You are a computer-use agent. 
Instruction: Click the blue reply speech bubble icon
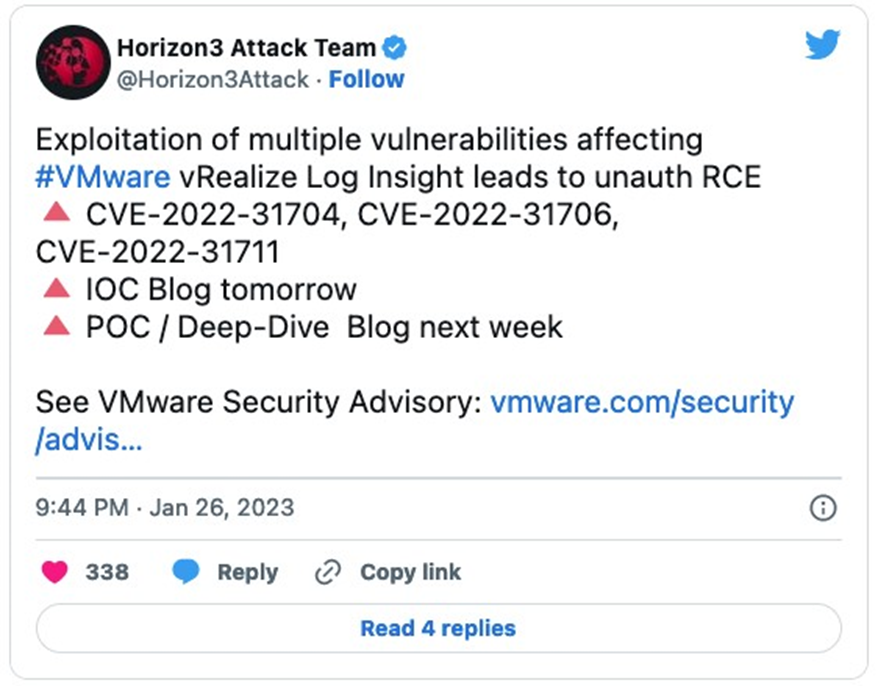tap(185, 572)
